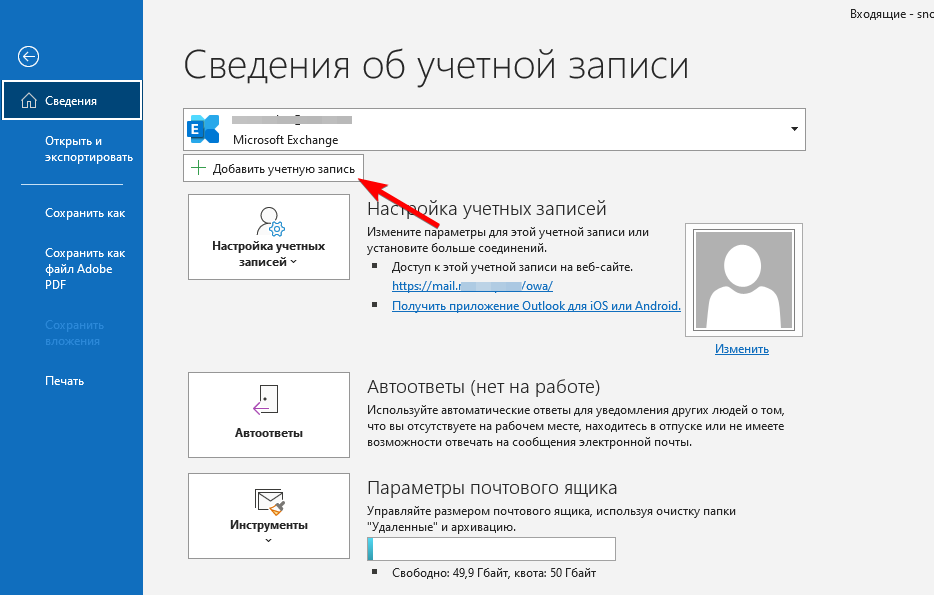Click the Инструменты envelope icon
934x595 pixels.
click(269, 501)
